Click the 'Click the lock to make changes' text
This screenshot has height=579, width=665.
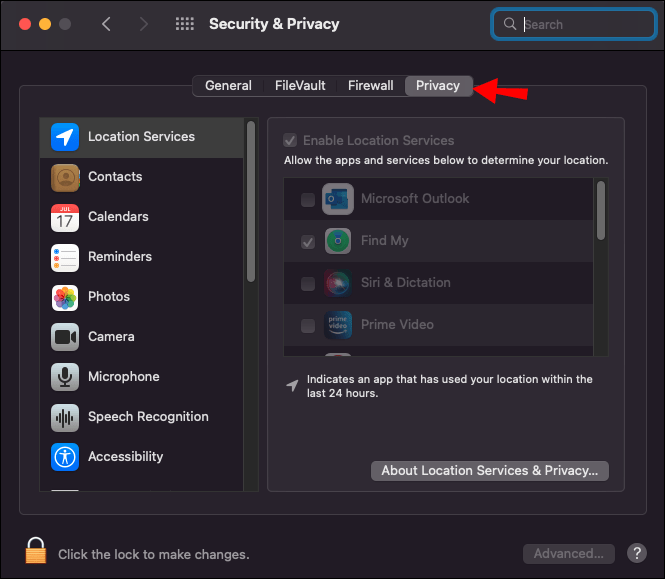click(x=154, y=555)
